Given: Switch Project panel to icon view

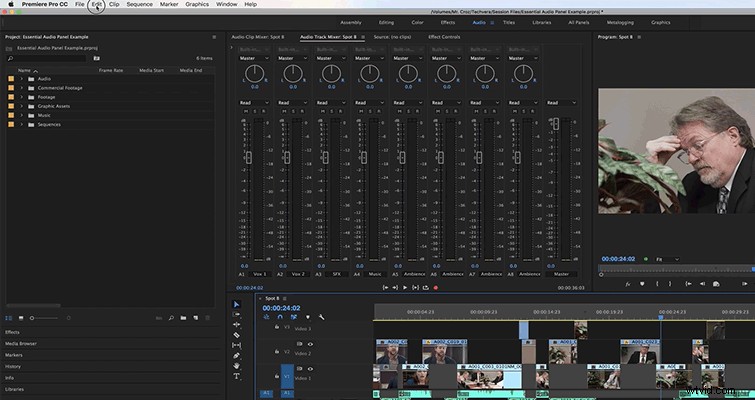Looking at the screenshot, I should pyautogui.click(x=21, y=318).
